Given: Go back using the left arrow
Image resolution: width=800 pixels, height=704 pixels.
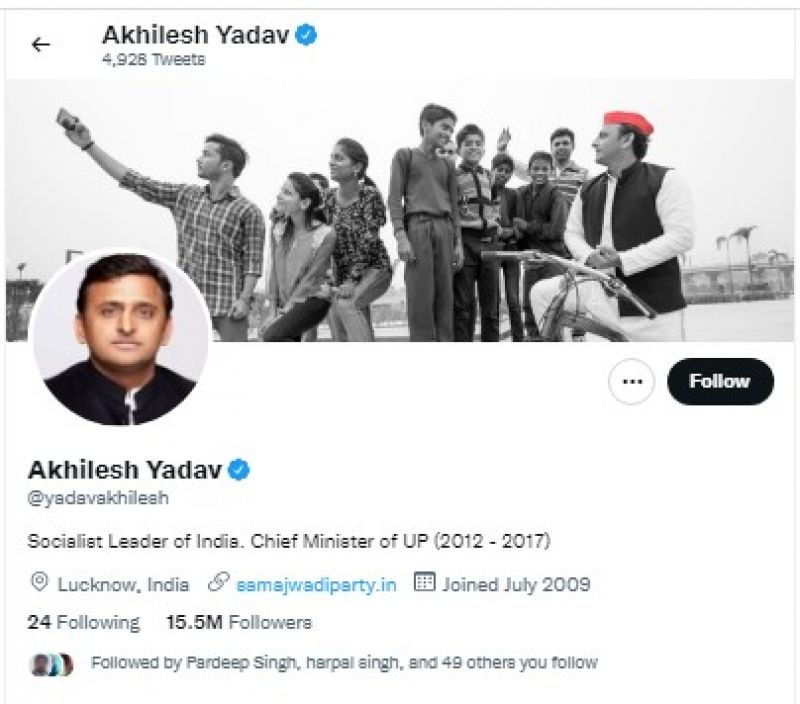Looking at the screenshot, I should pos(41,45).
